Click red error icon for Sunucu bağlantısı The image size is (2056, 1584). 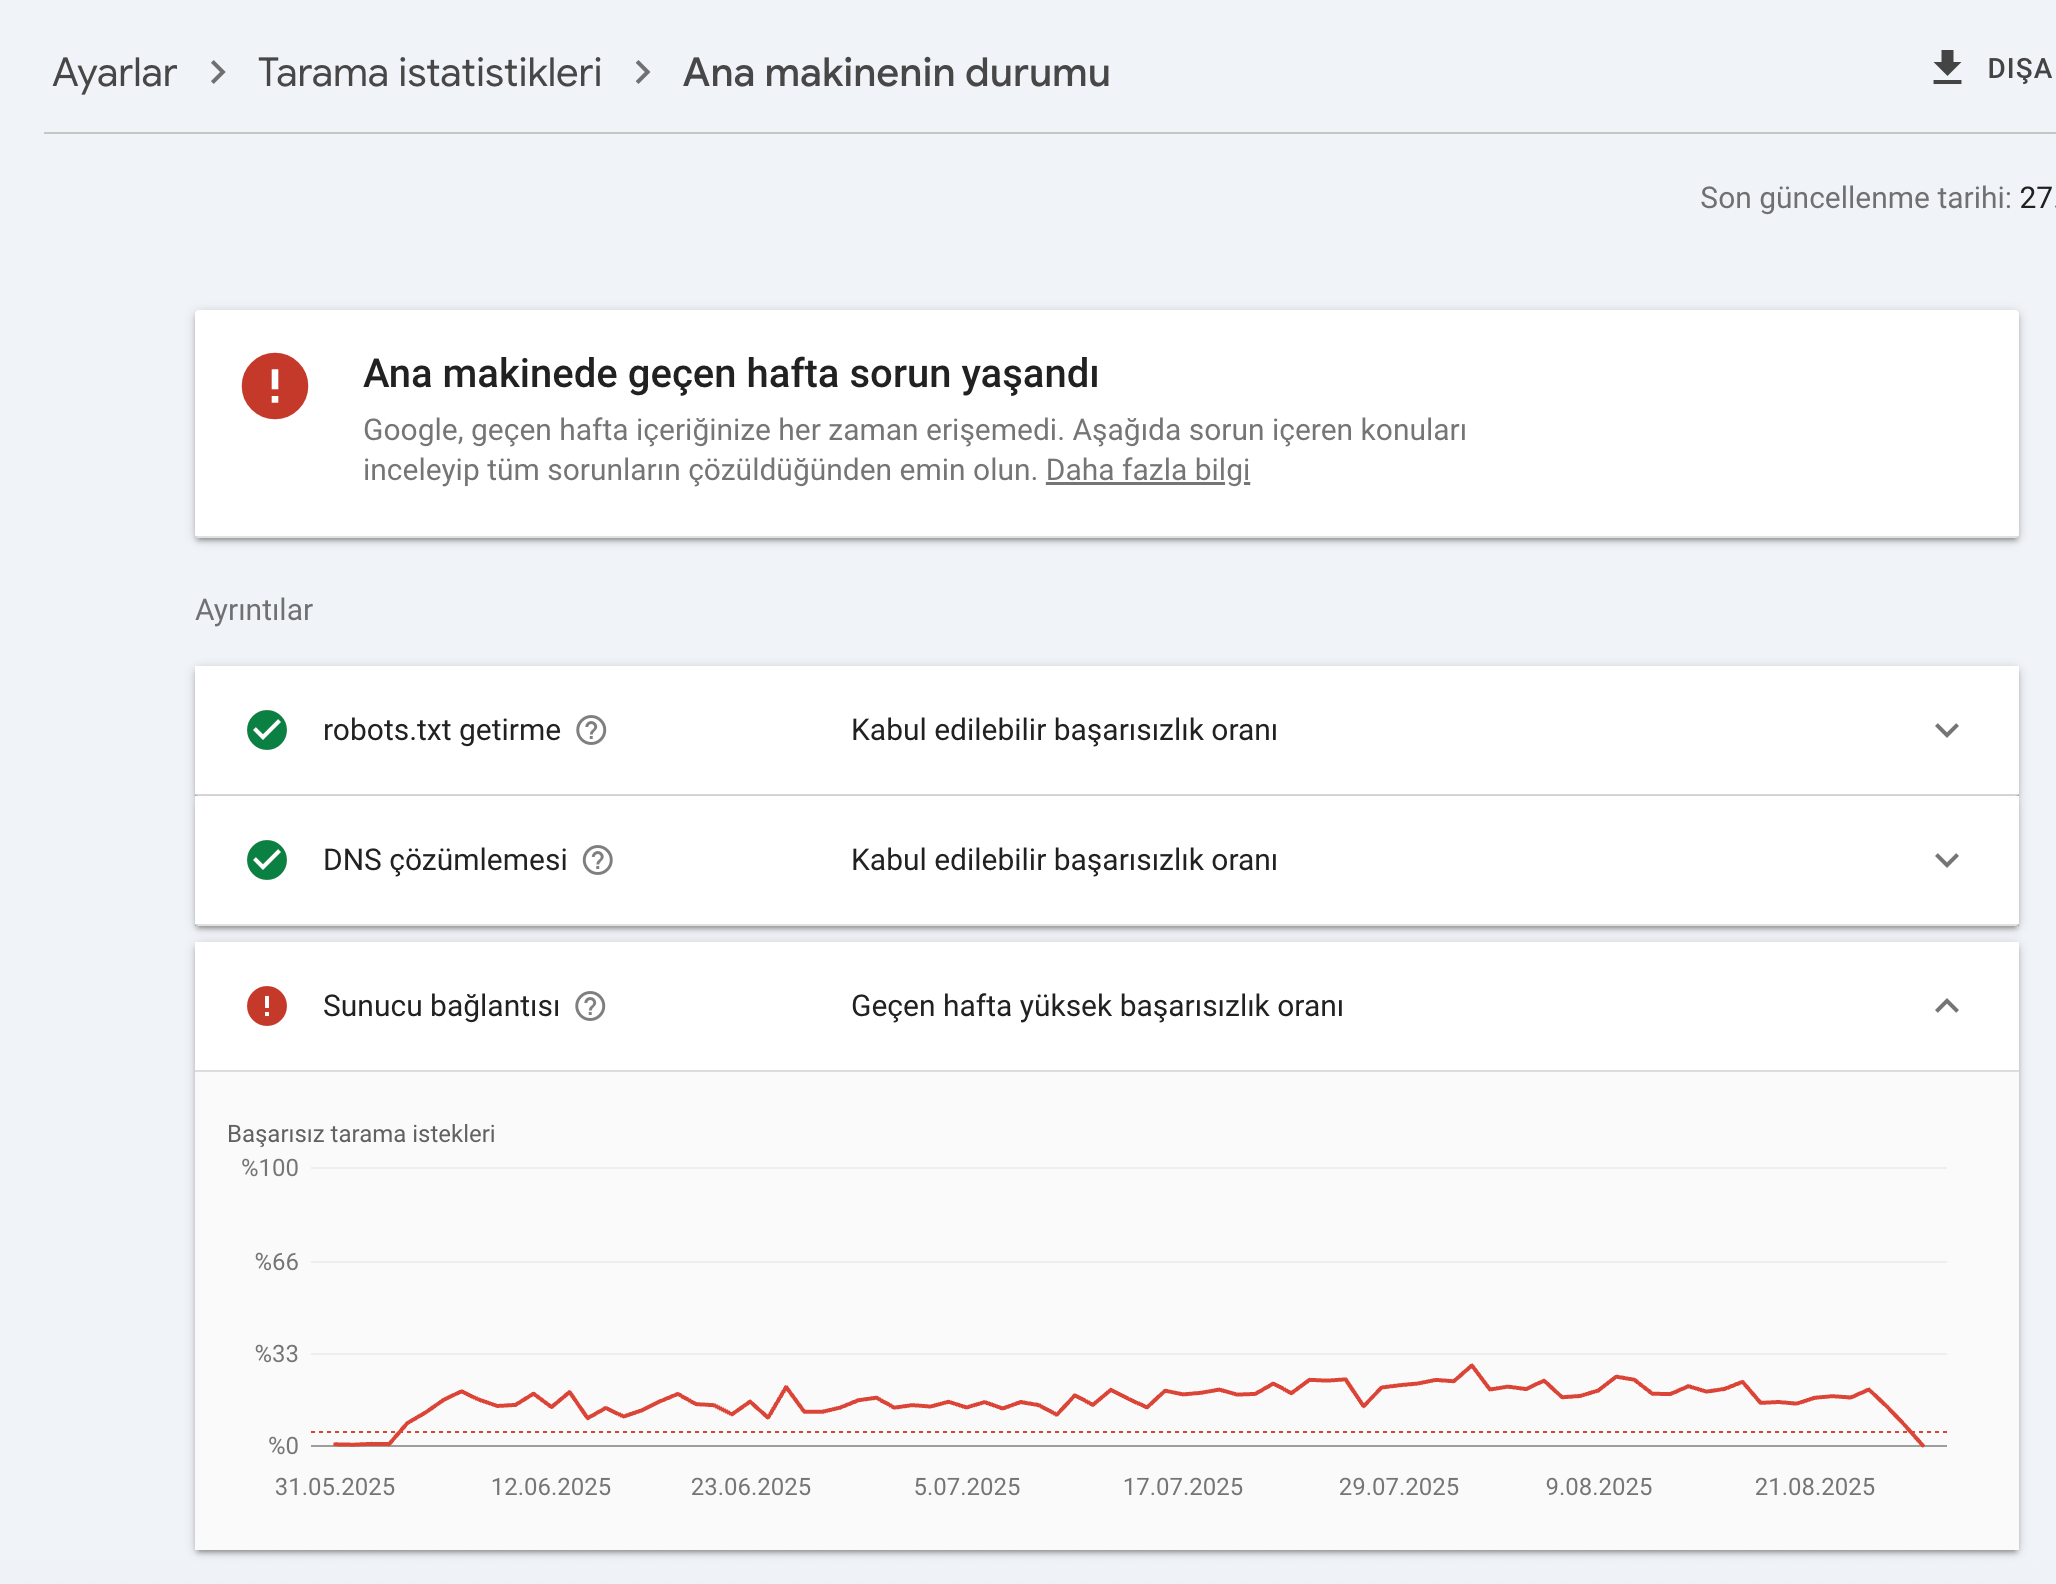[267, 1006]
